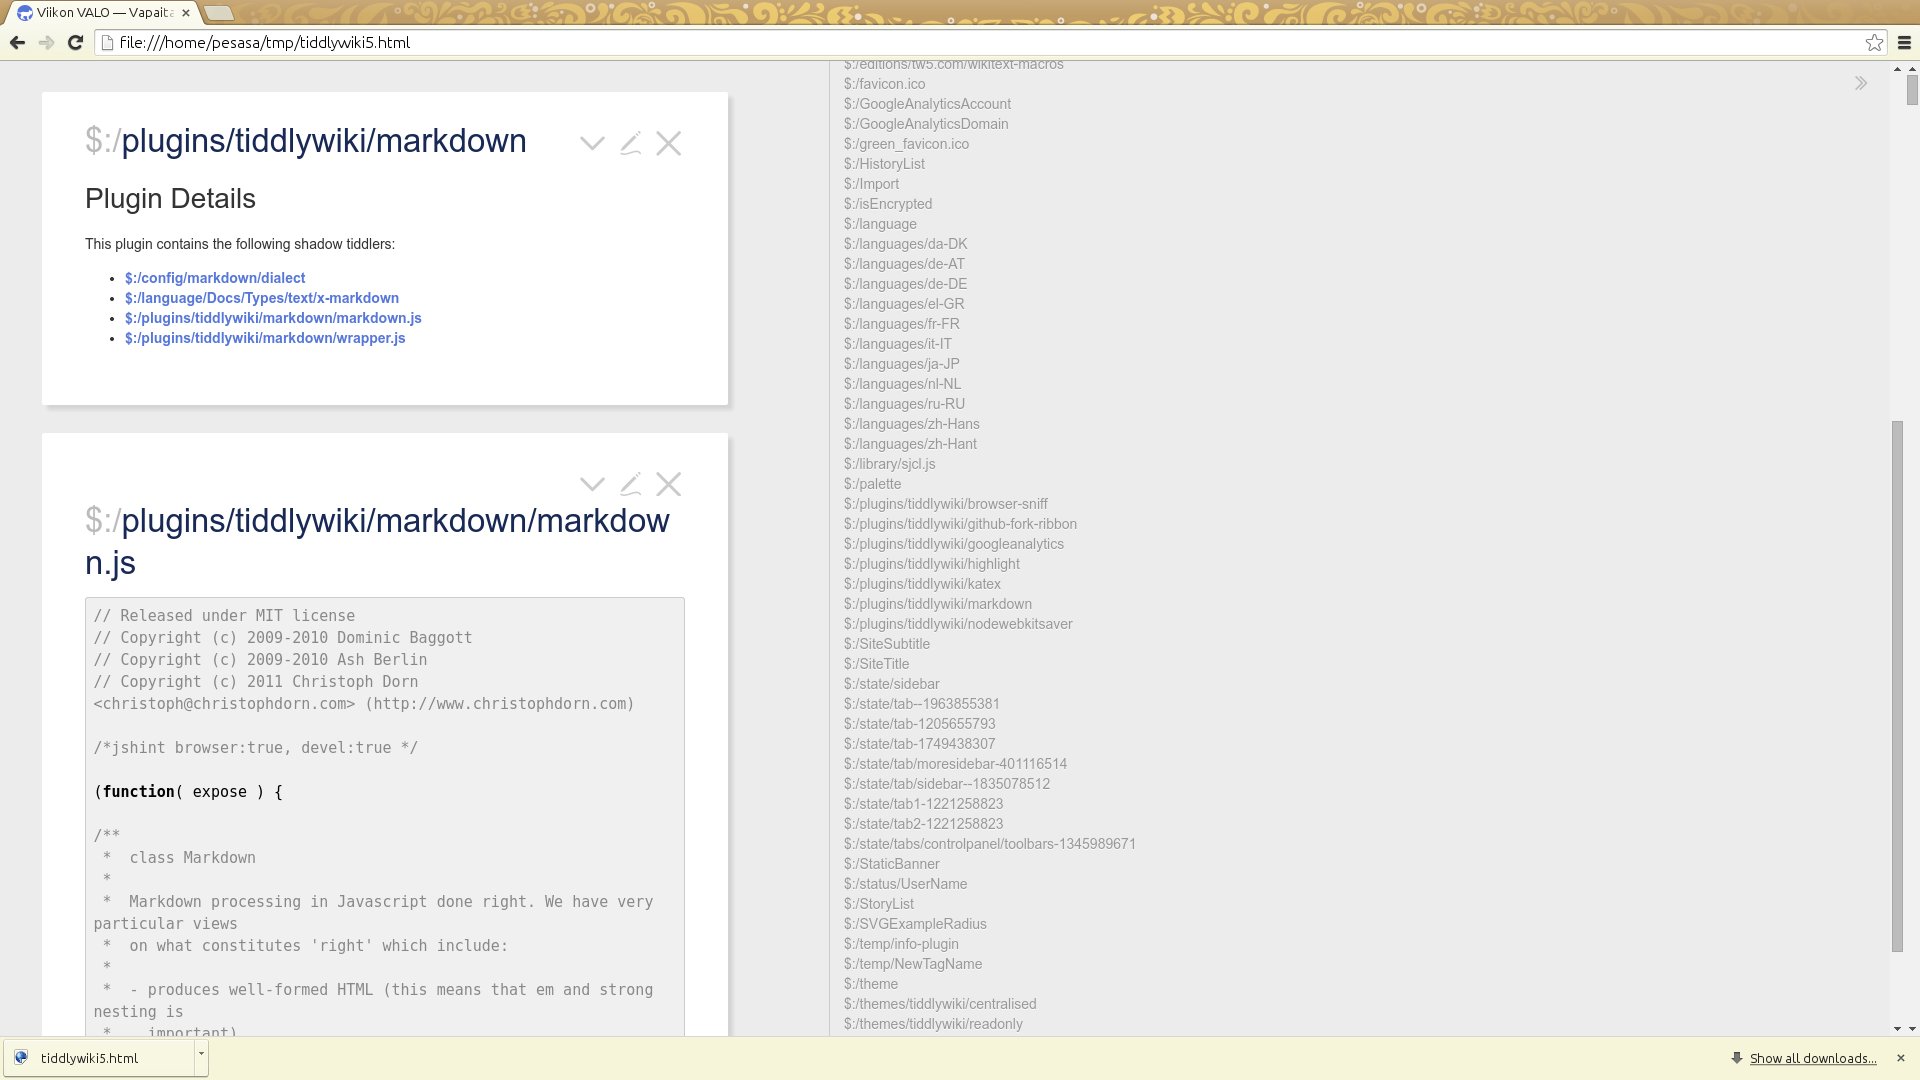This screenshot has height=1080, width=1920.
Task: Open markdown/wrapper.js shadow tiddler link
Action: click(265, 338)
